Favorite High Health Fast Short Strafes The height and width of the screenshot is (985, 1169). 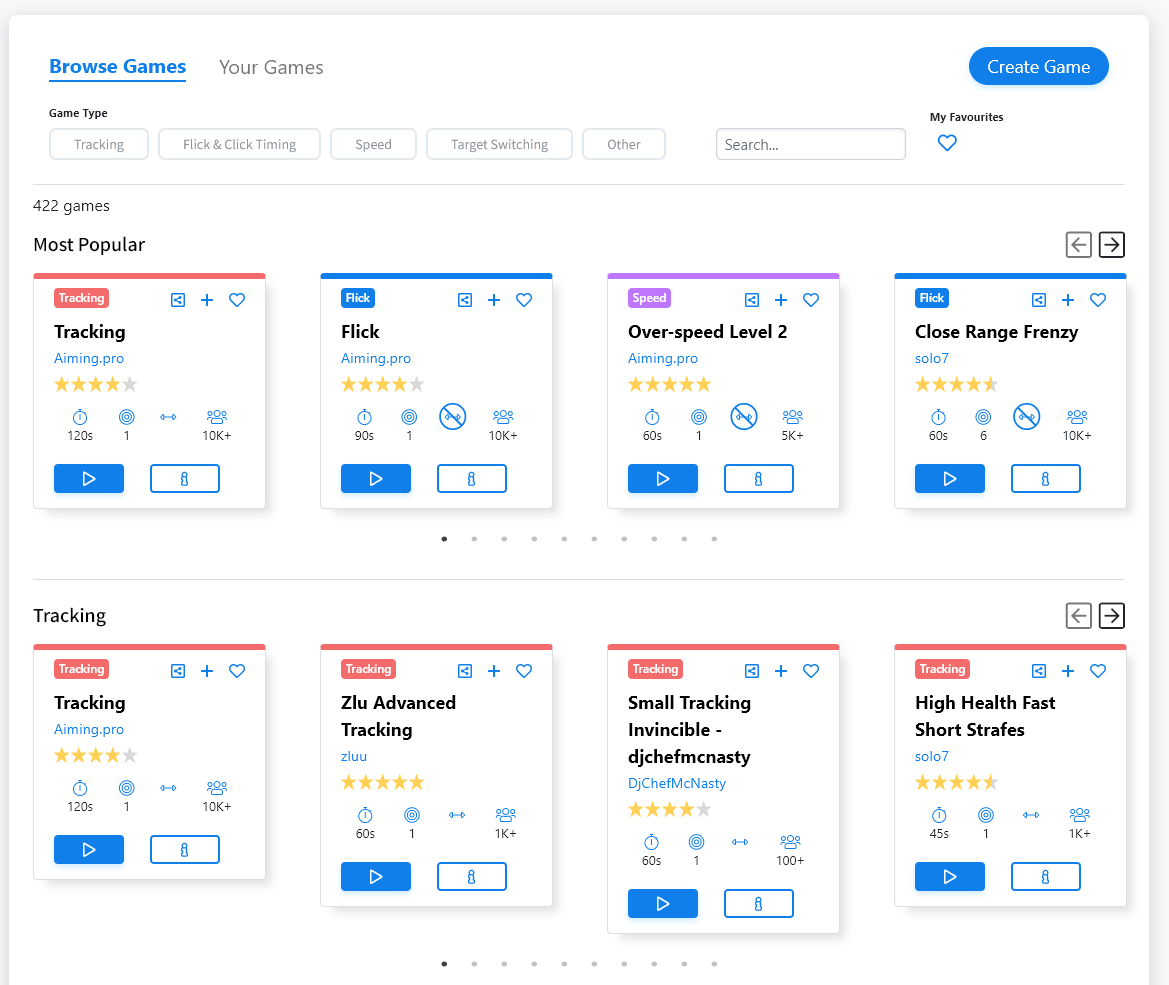click(1097, 671)
